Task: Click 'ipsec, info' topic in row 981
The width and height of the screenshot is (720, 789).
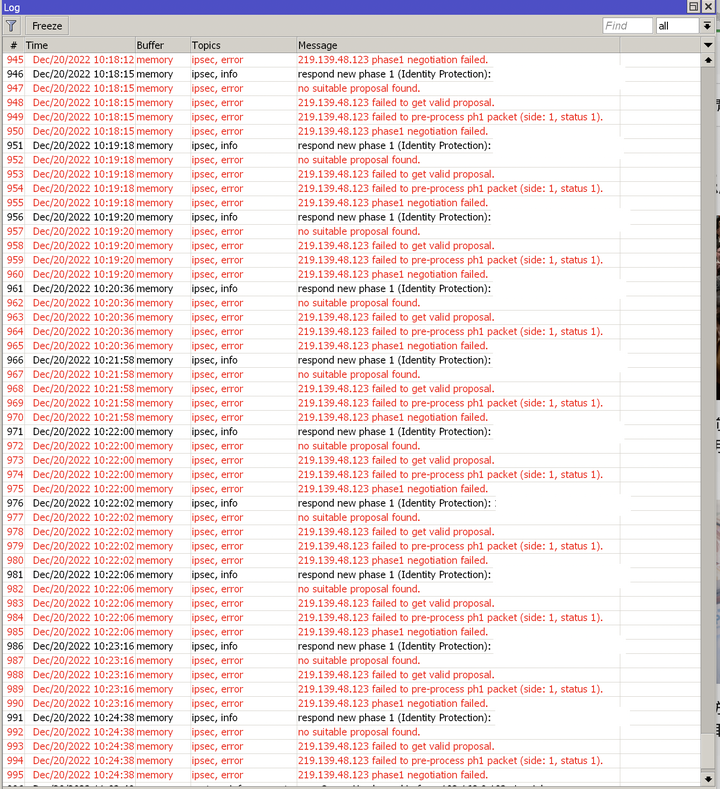Action: tap(214, 575)
